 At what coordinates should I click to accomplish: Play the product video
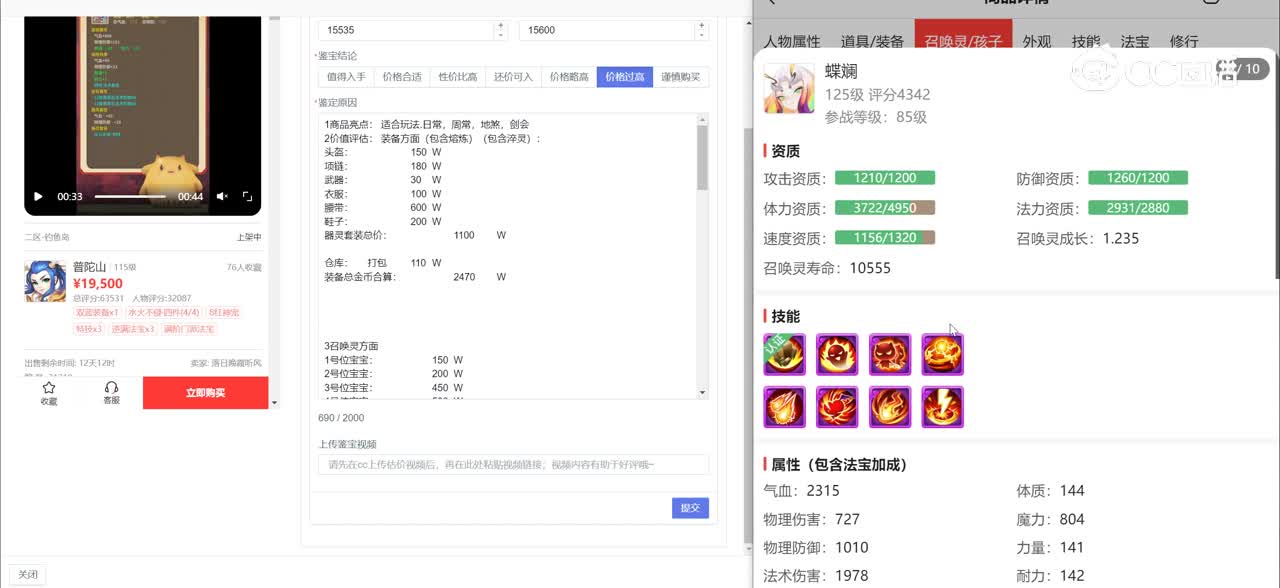pos(38,197)
